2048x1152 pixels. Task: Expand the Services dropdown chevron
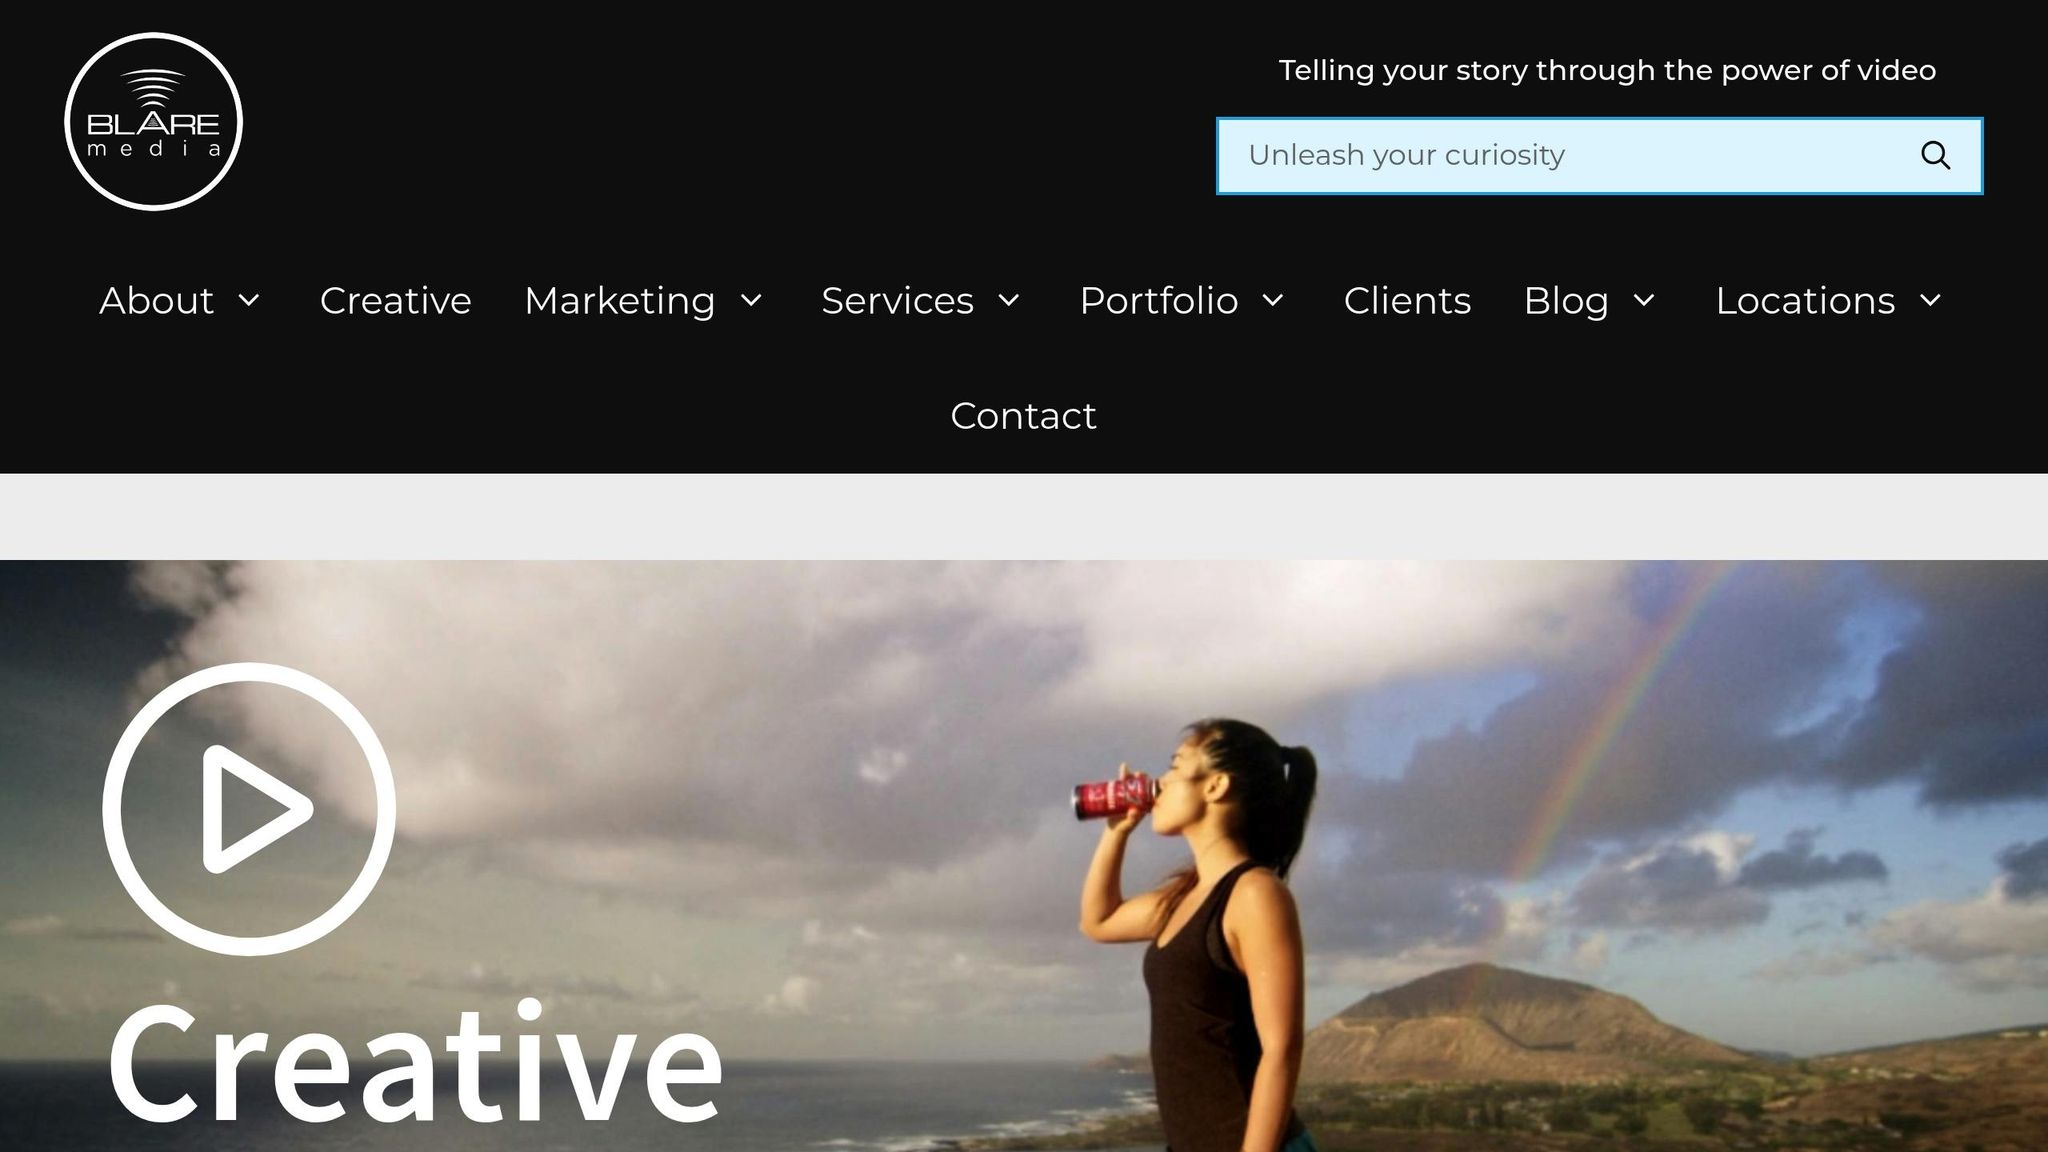tap(1009, 300)
